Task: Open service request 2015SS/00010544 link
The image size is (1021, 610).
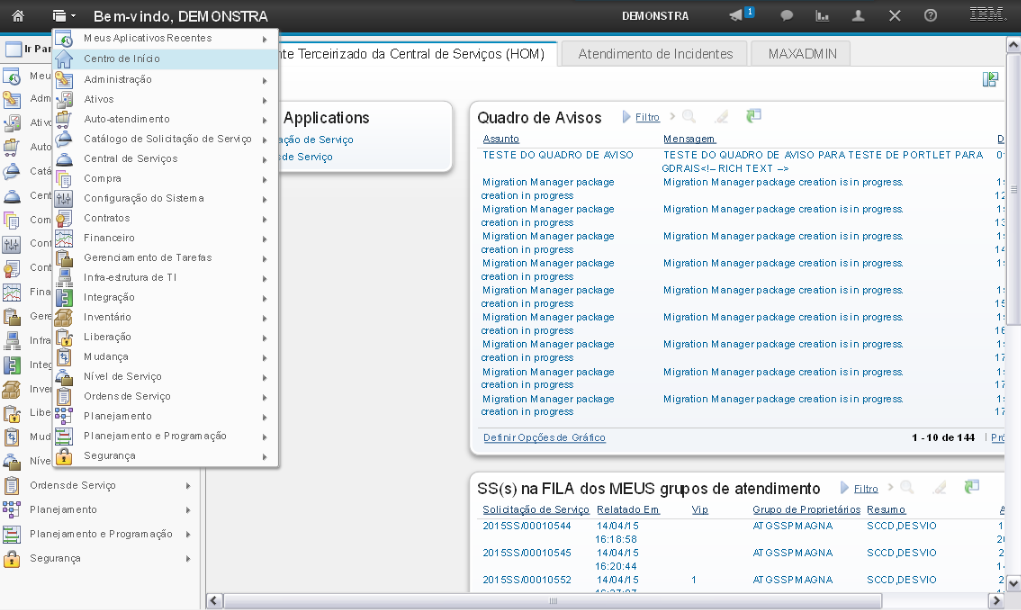Action: [x=526, y=524]
